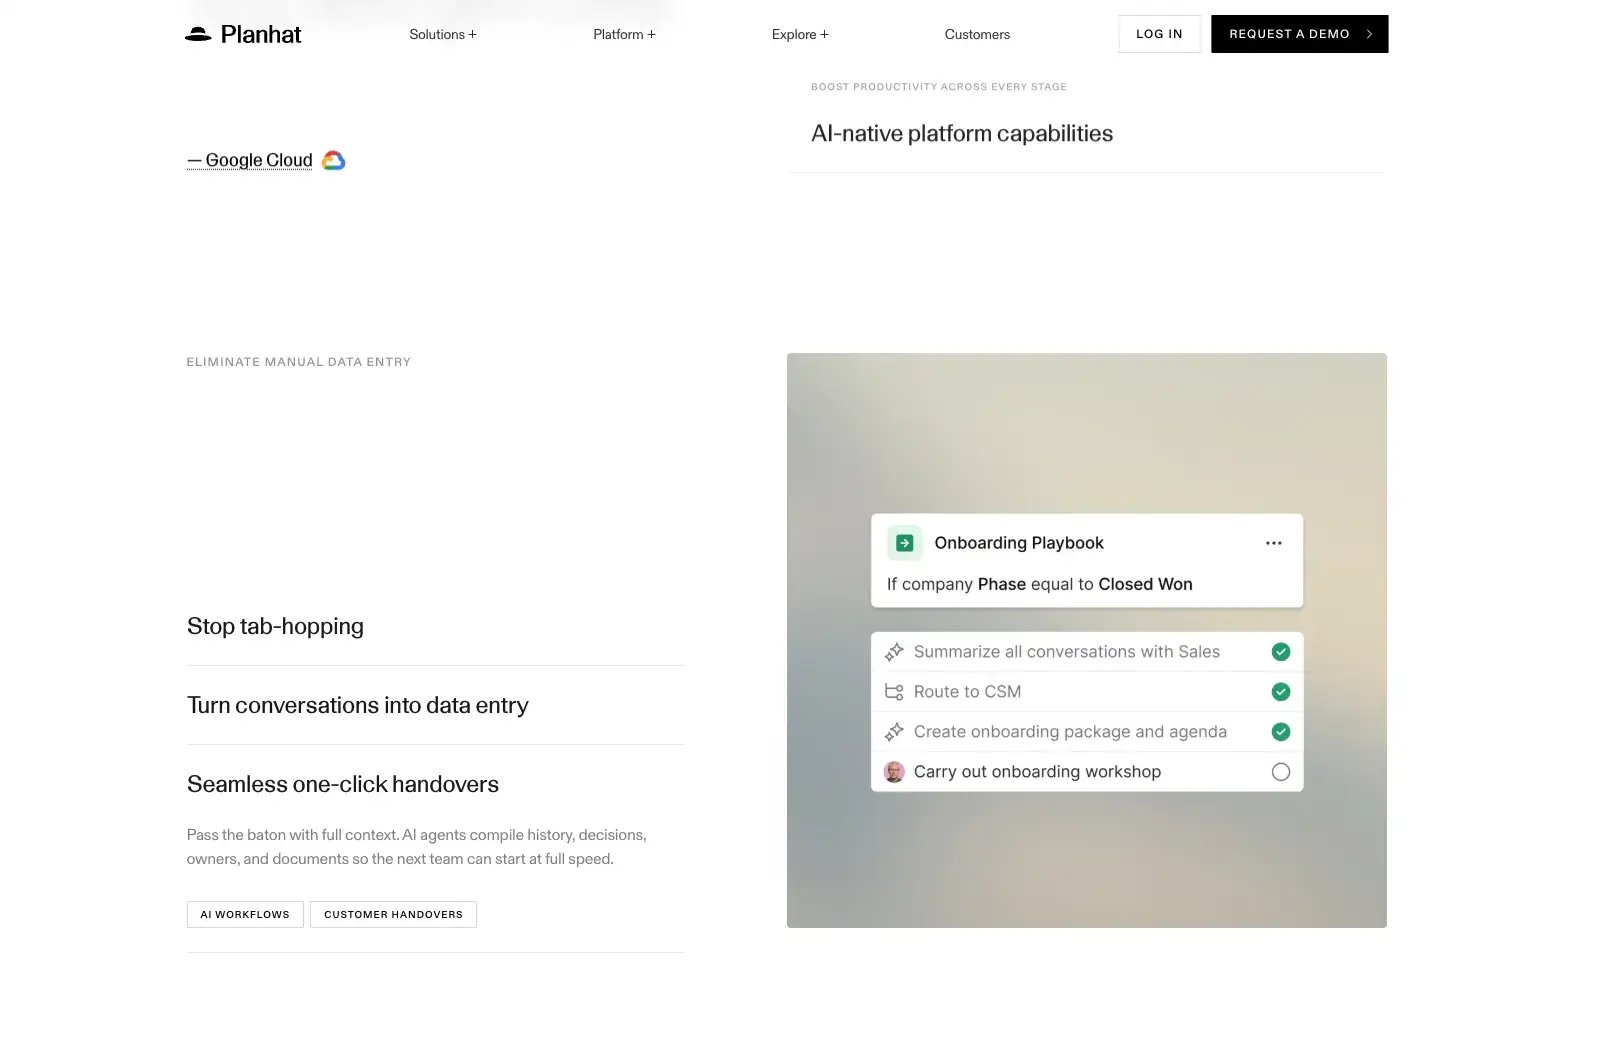Viewport: 1606px width, 1037px height.
Task: Go to homepage via Planhat wordmark
Action: point(261,34)
